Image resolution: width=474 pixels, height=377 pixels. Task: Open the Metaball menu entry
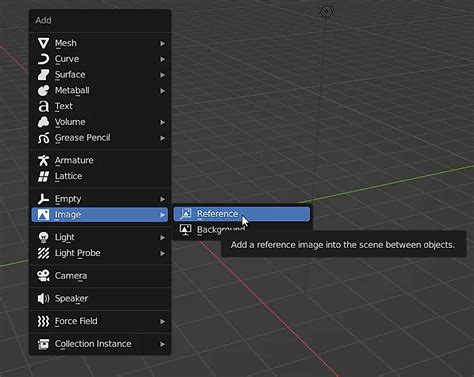click(x=100, y=90)
